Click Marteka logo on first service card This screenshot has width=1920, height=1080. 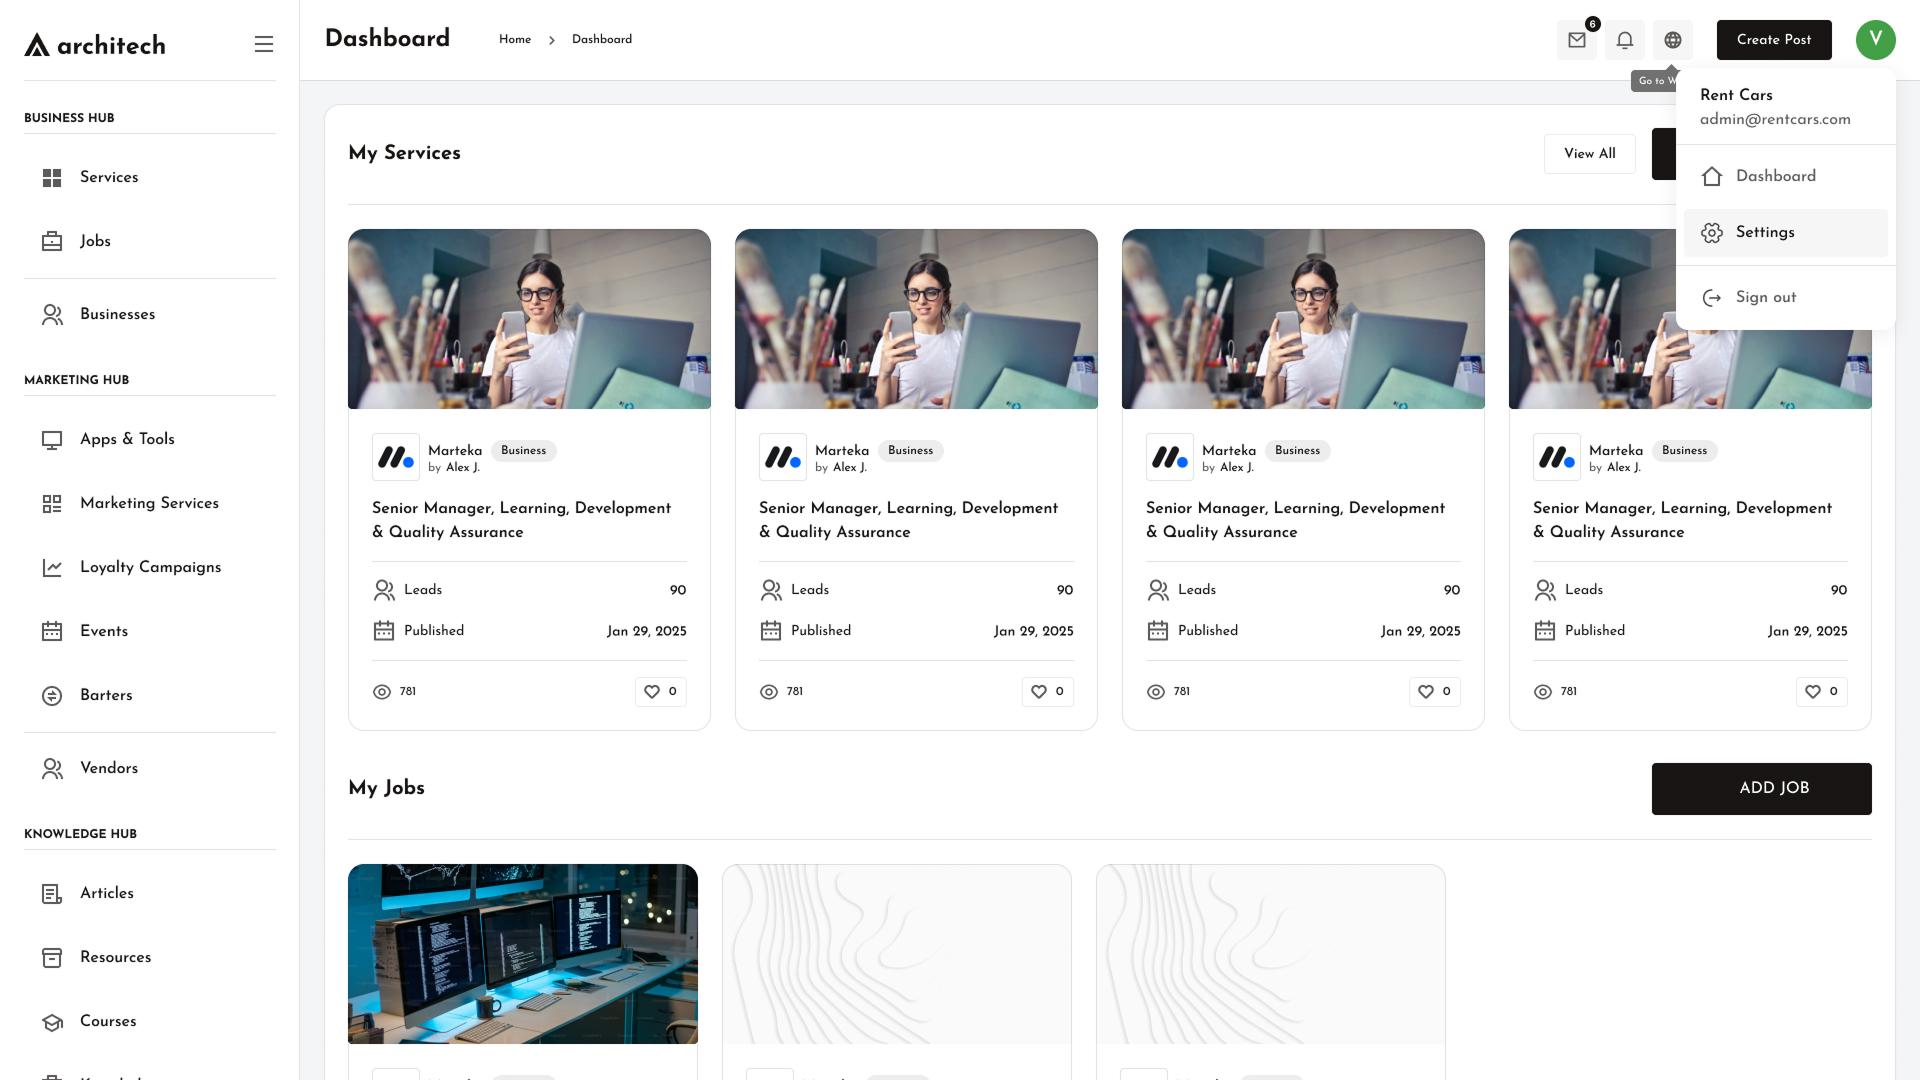[x=396, y=458]
